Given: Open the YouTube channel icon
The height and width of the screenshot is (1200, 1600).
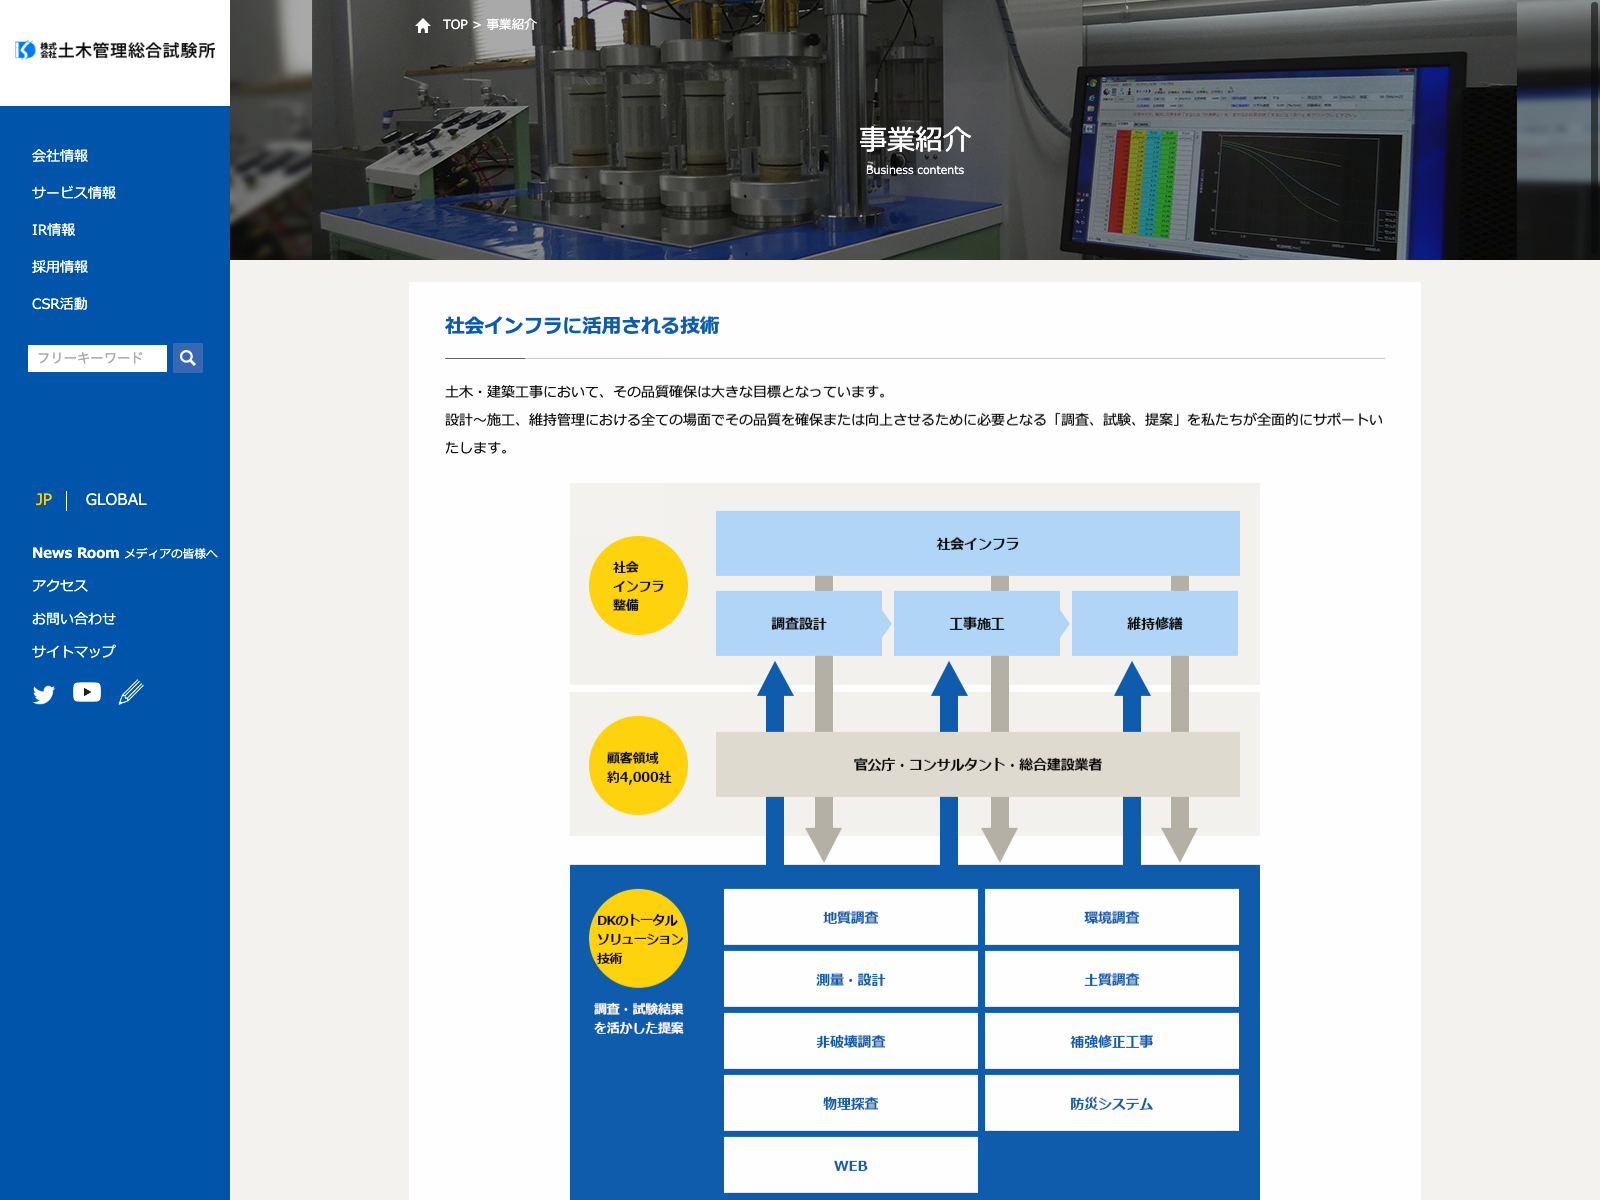Looking at the screenshot, I should [87, 692].
